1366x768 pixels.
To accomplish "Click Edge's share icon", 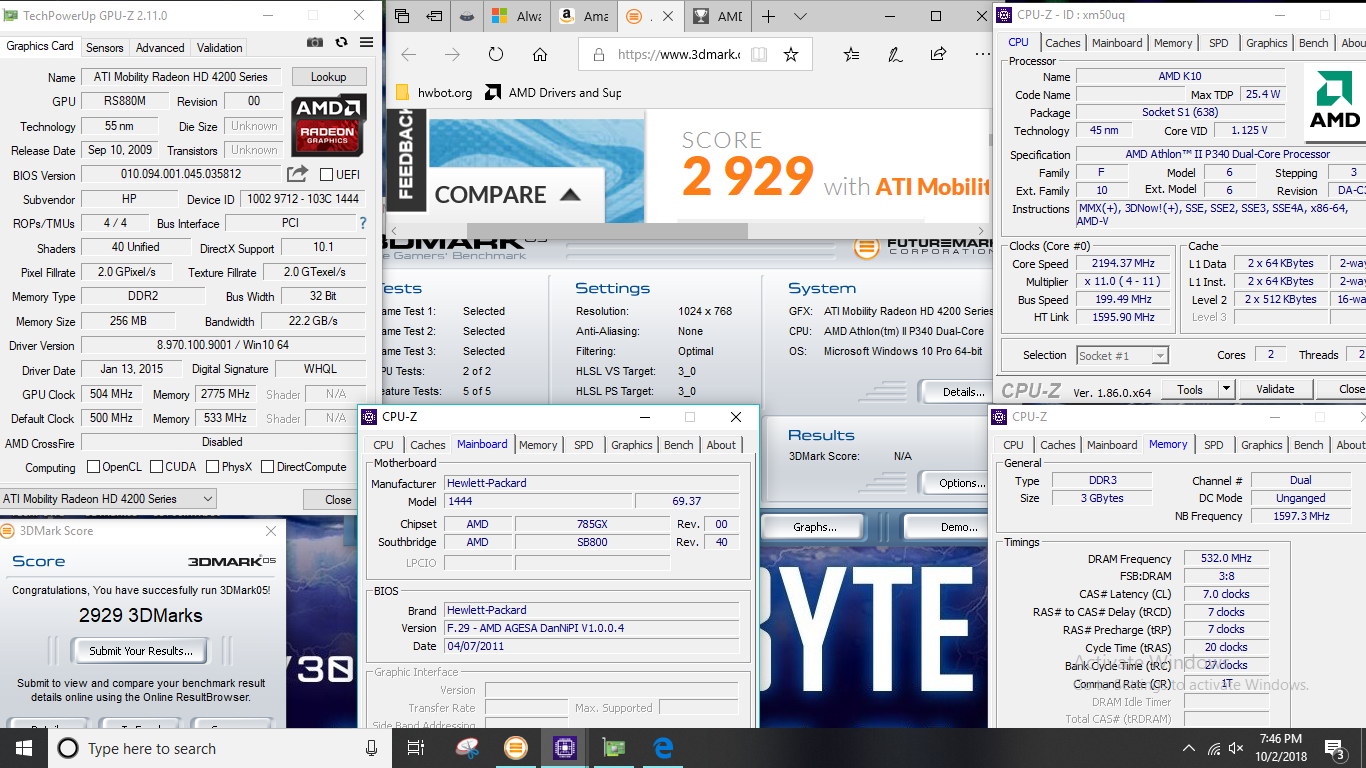I will (938, 55).
